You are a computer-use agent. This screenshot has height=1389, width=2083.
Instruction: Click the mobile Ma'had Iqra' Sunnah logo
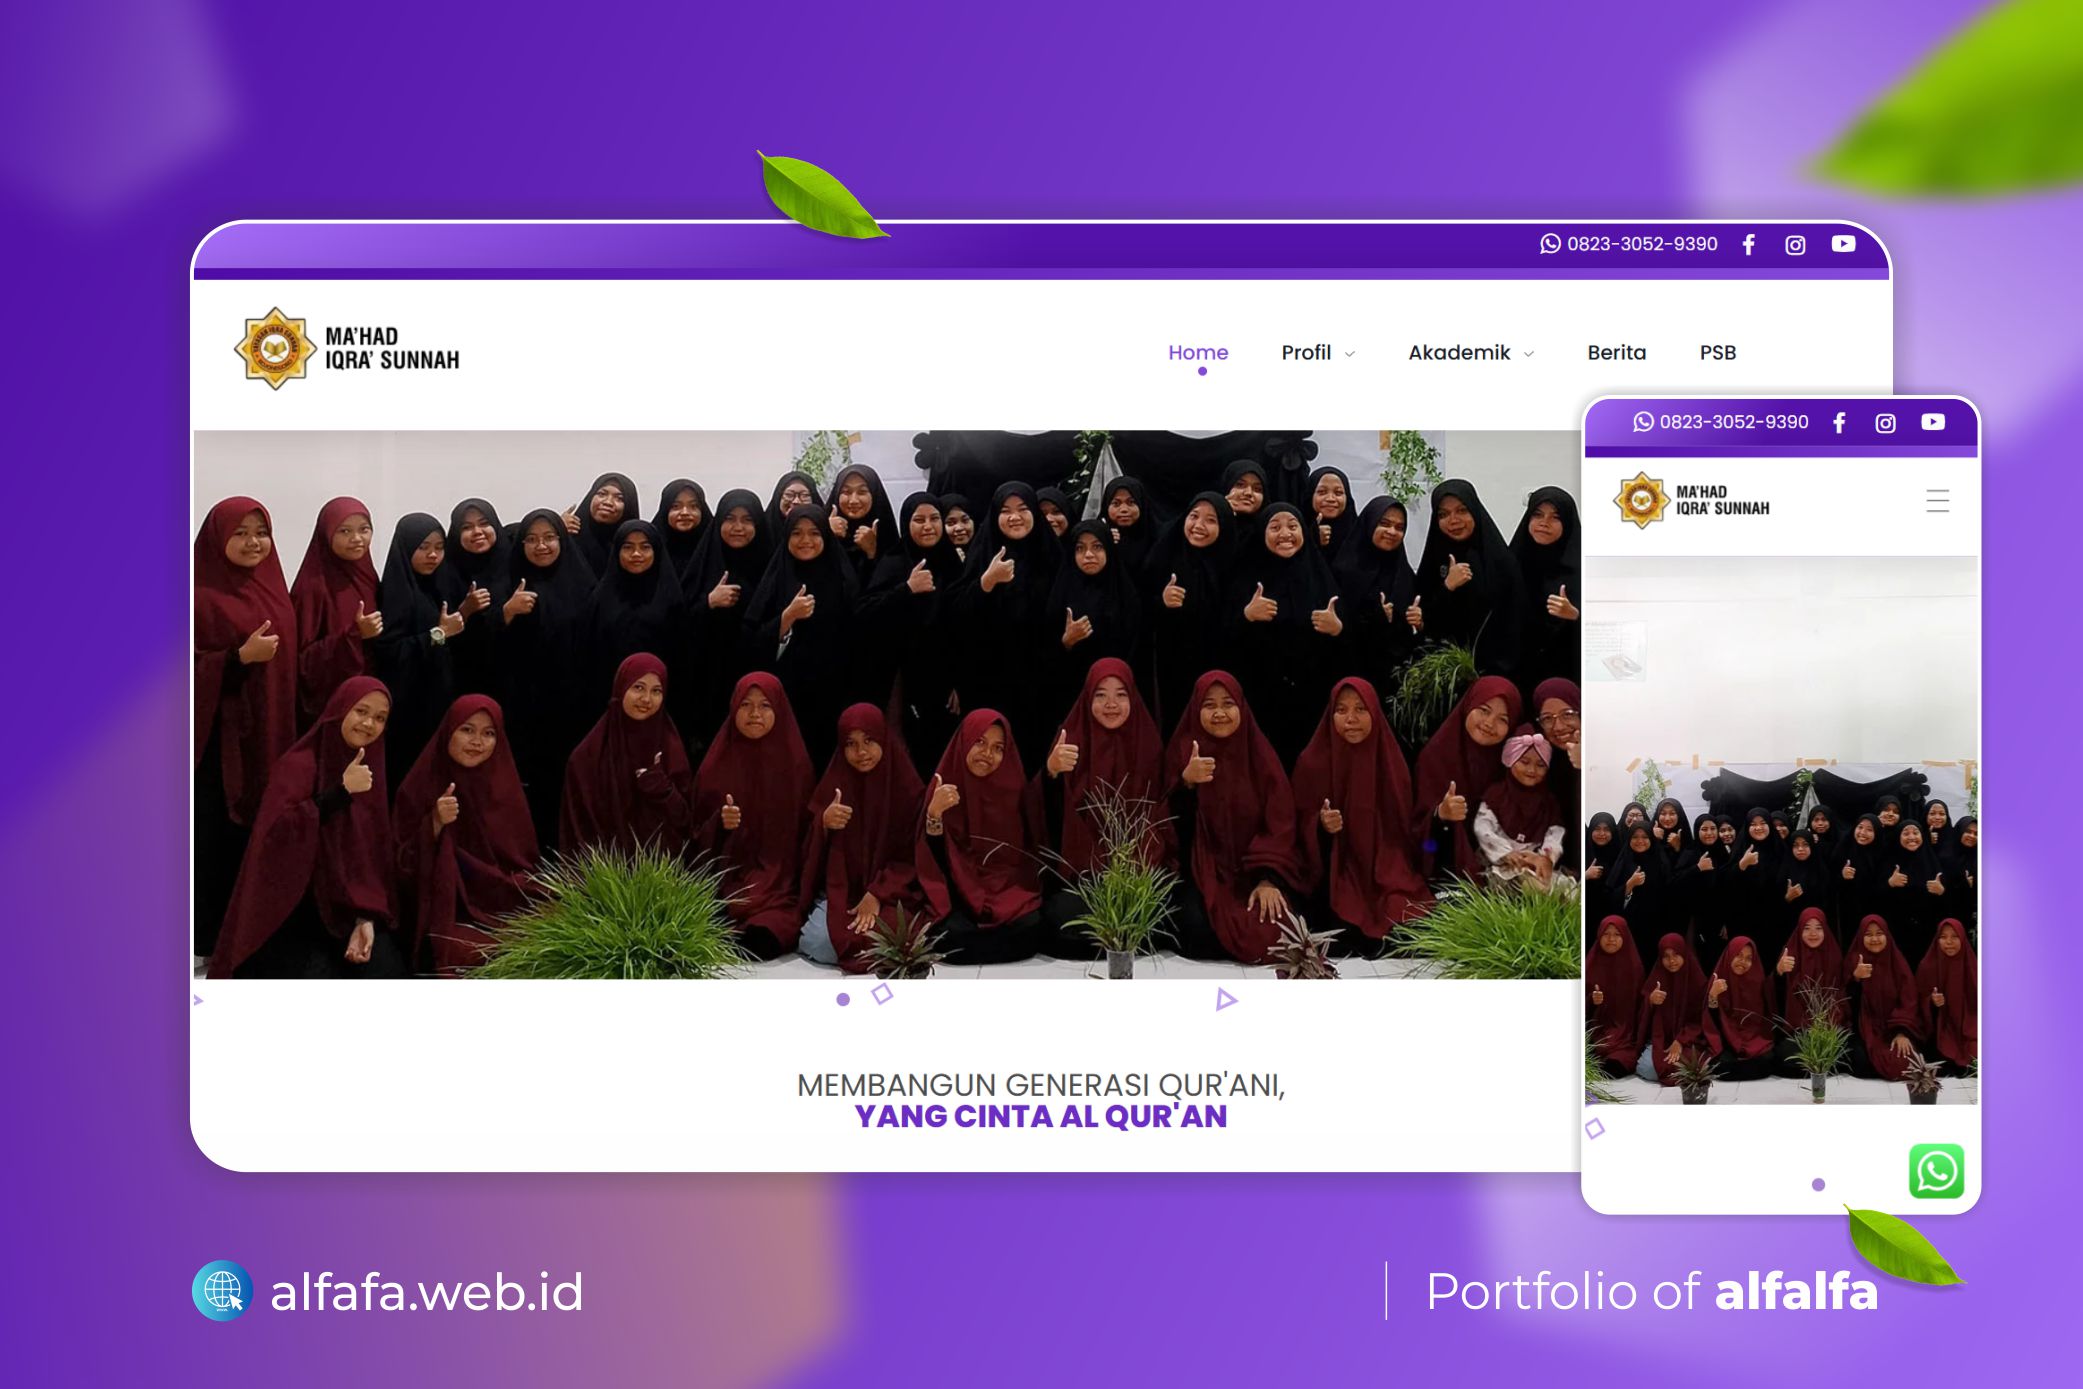click(1691, 500)
